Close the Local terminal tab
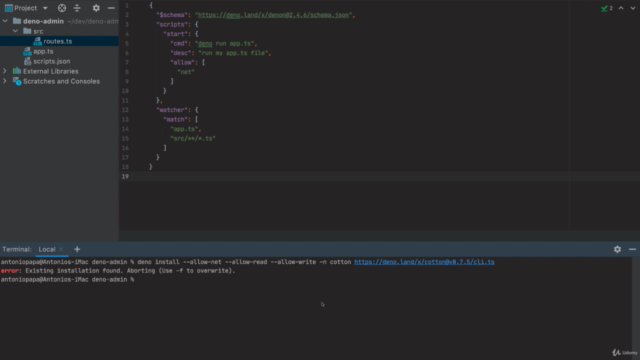Viewport: 640px width, 360px height. [61, 249]
